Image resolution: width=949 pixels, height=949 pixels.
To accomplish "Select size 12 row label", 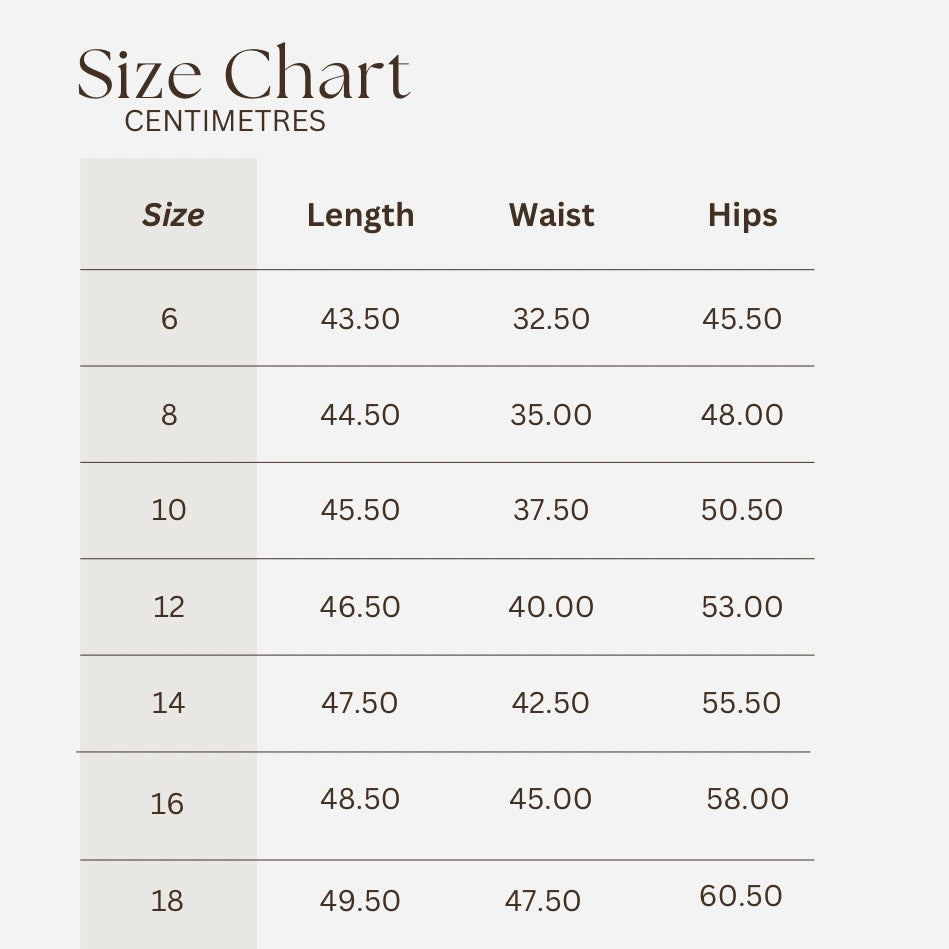I will 168,606.
